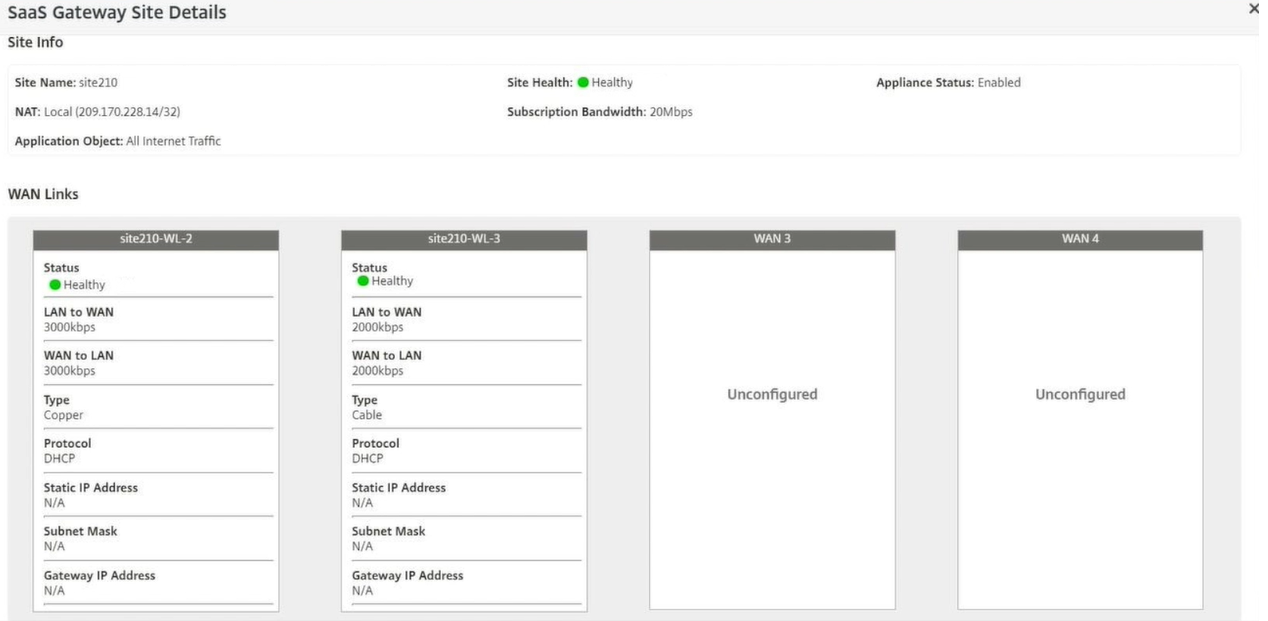Select the site210-WL-2 card header
This screenshot has height=621, width=1268.
[x=156, y=240]
